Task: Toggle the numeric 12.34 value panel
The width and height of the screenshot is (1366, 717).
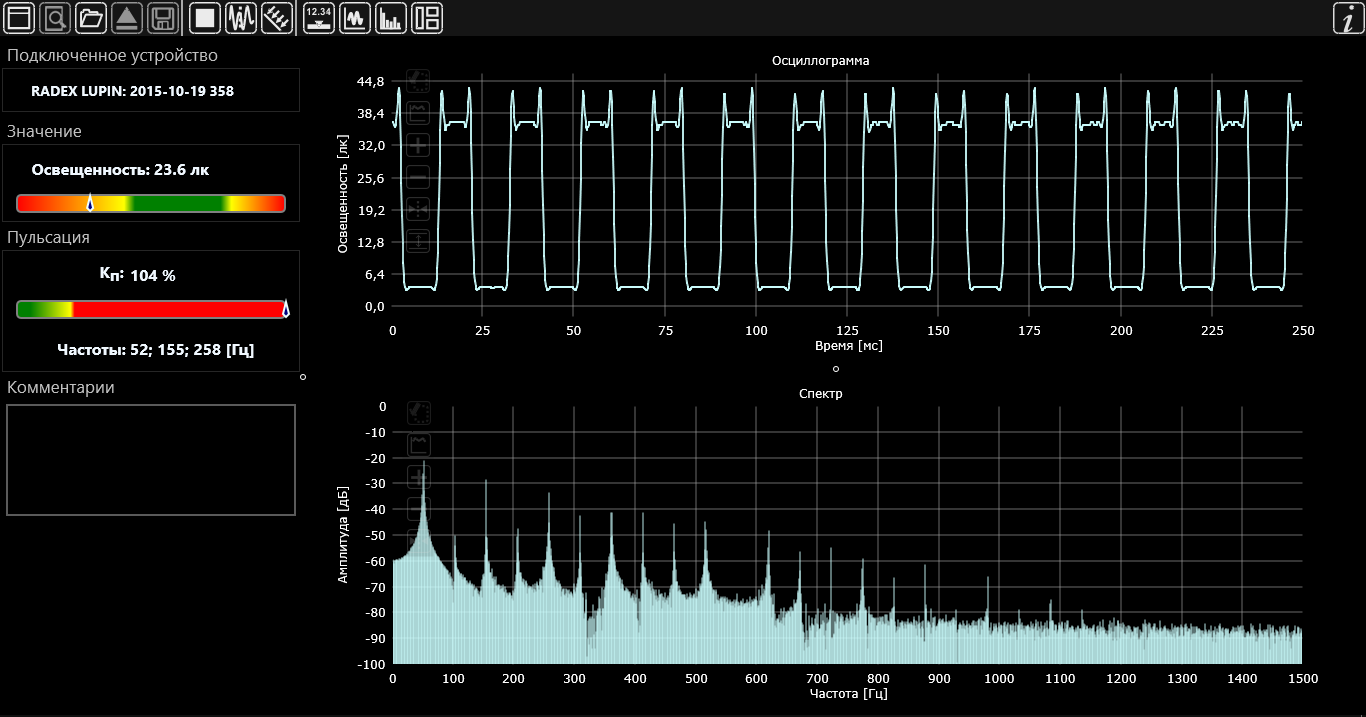Action: (x=319, y=18)
